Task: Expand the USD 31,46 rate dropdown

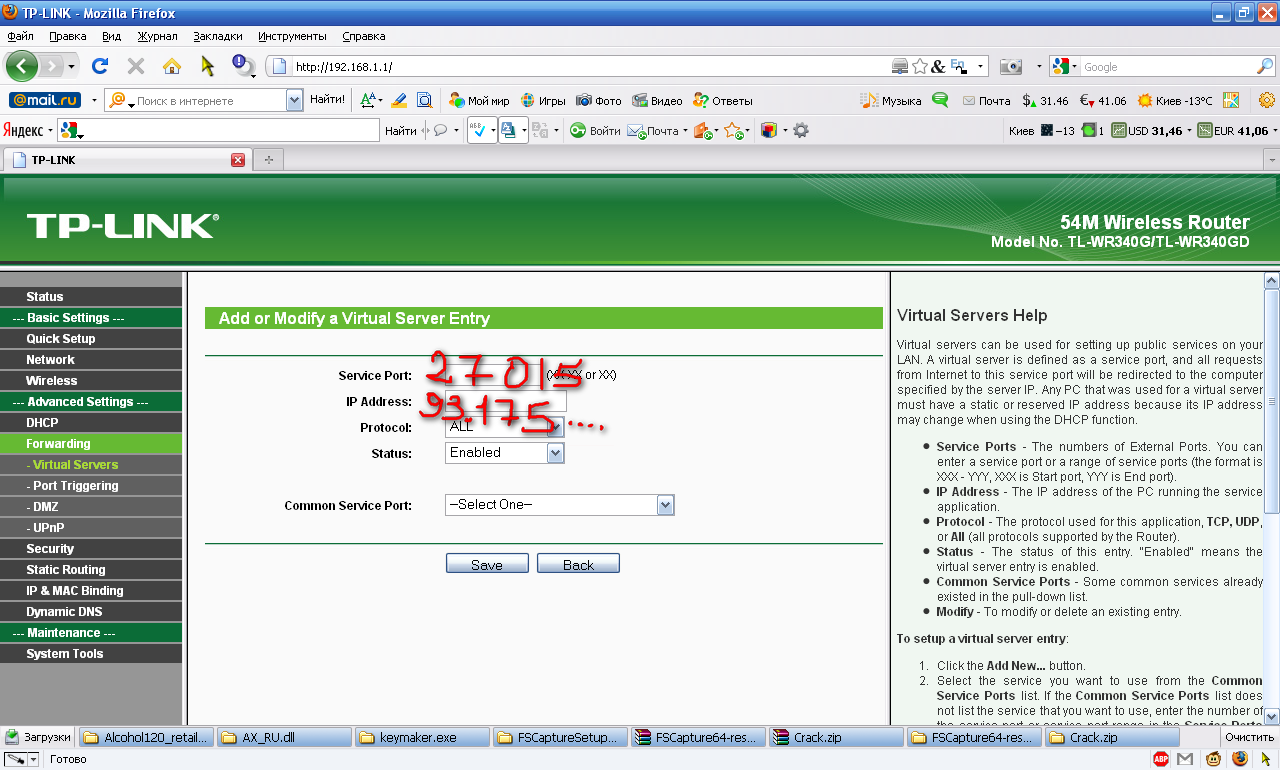Action: [1189, 131]
